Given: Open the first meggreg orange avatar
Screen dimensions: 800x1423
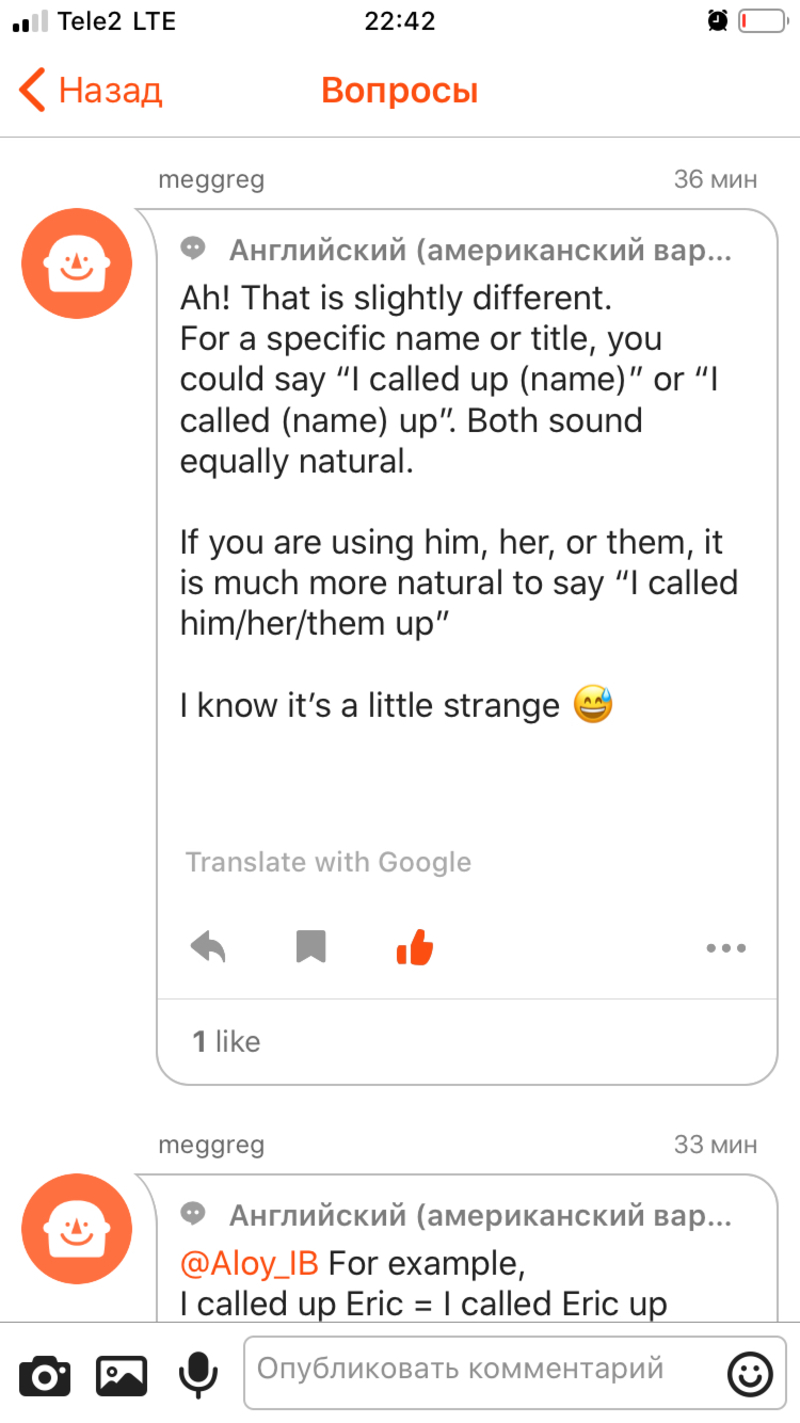Looking at the screenshot, I should coord(77,263).
